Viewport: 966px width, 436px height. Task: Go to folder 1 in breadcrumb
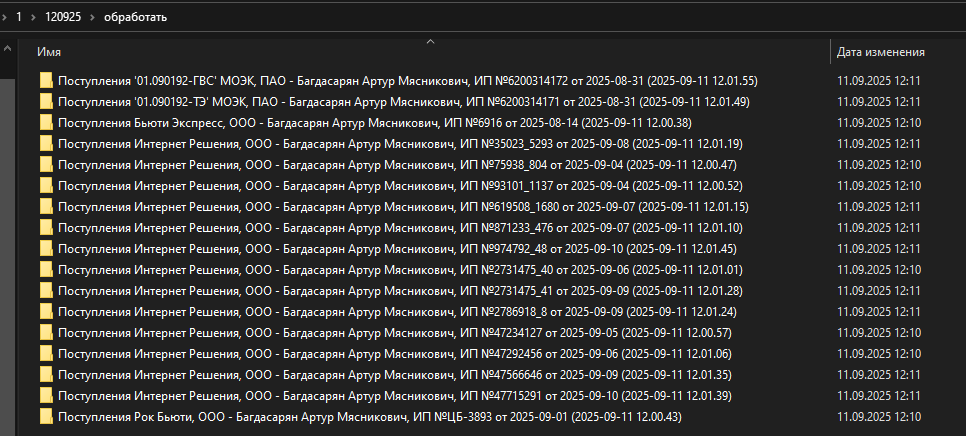coord(18,17)
